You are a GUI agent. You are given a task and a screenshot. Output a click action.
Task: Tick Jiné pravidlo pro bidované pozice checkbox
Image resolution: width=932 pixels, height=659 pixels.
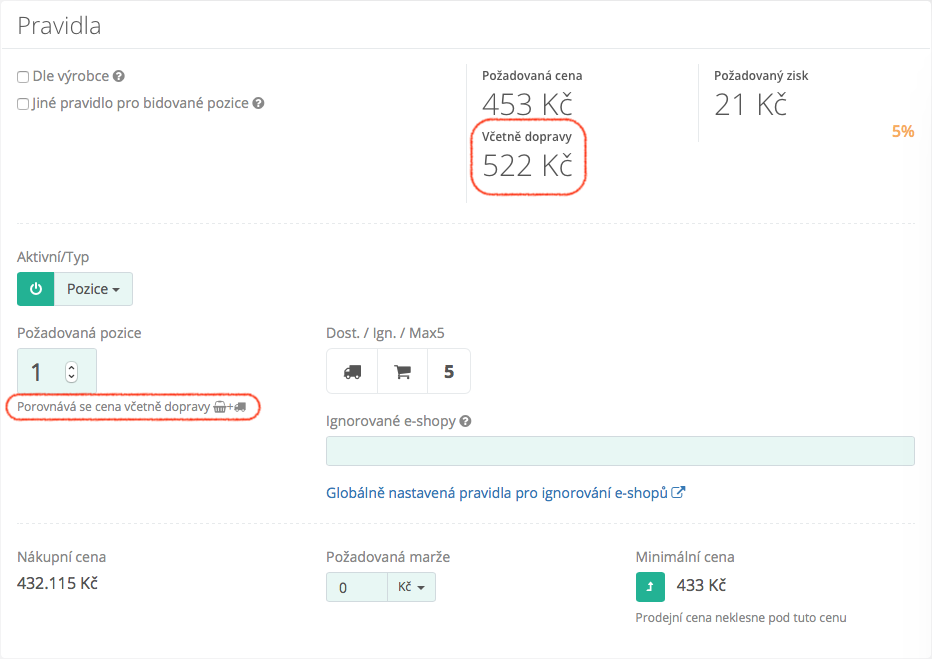click(x=23, y=103)
